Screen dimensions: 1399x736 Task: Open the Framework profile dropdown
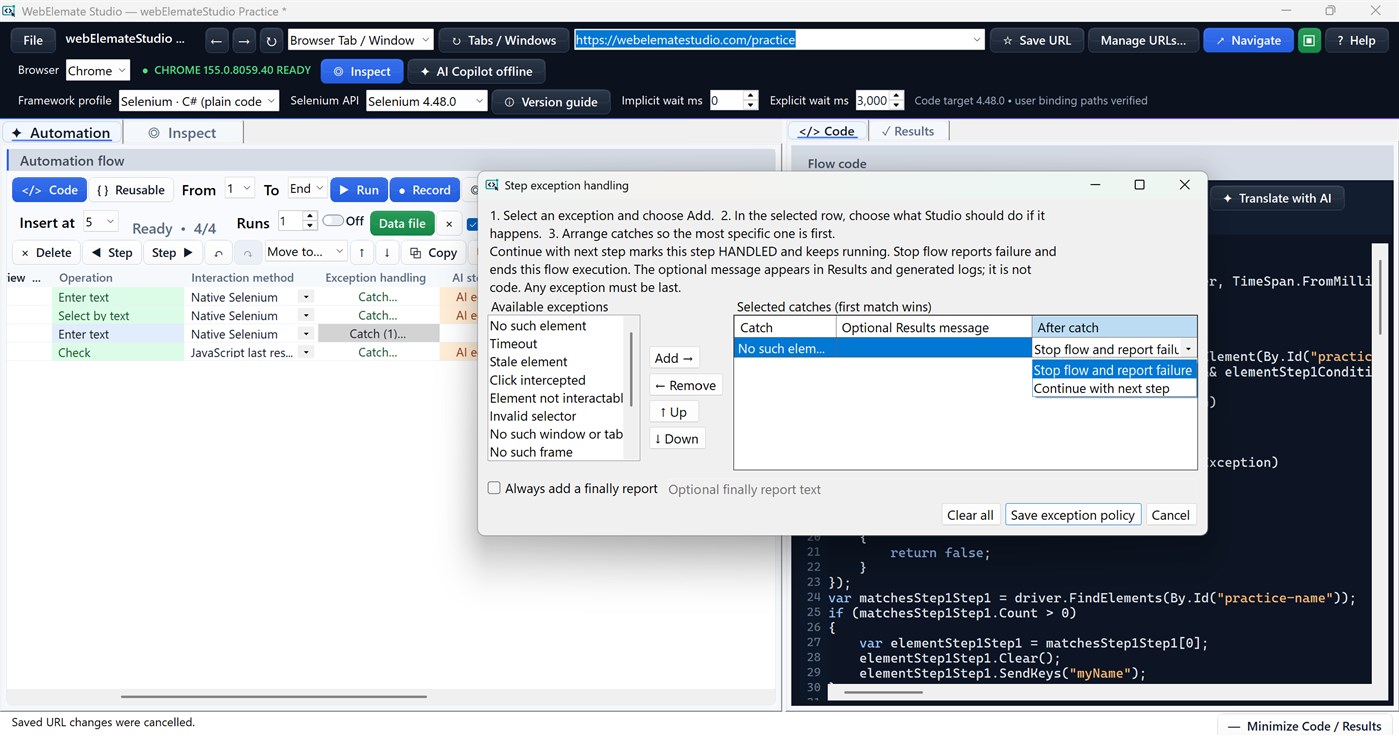point(199,101)
